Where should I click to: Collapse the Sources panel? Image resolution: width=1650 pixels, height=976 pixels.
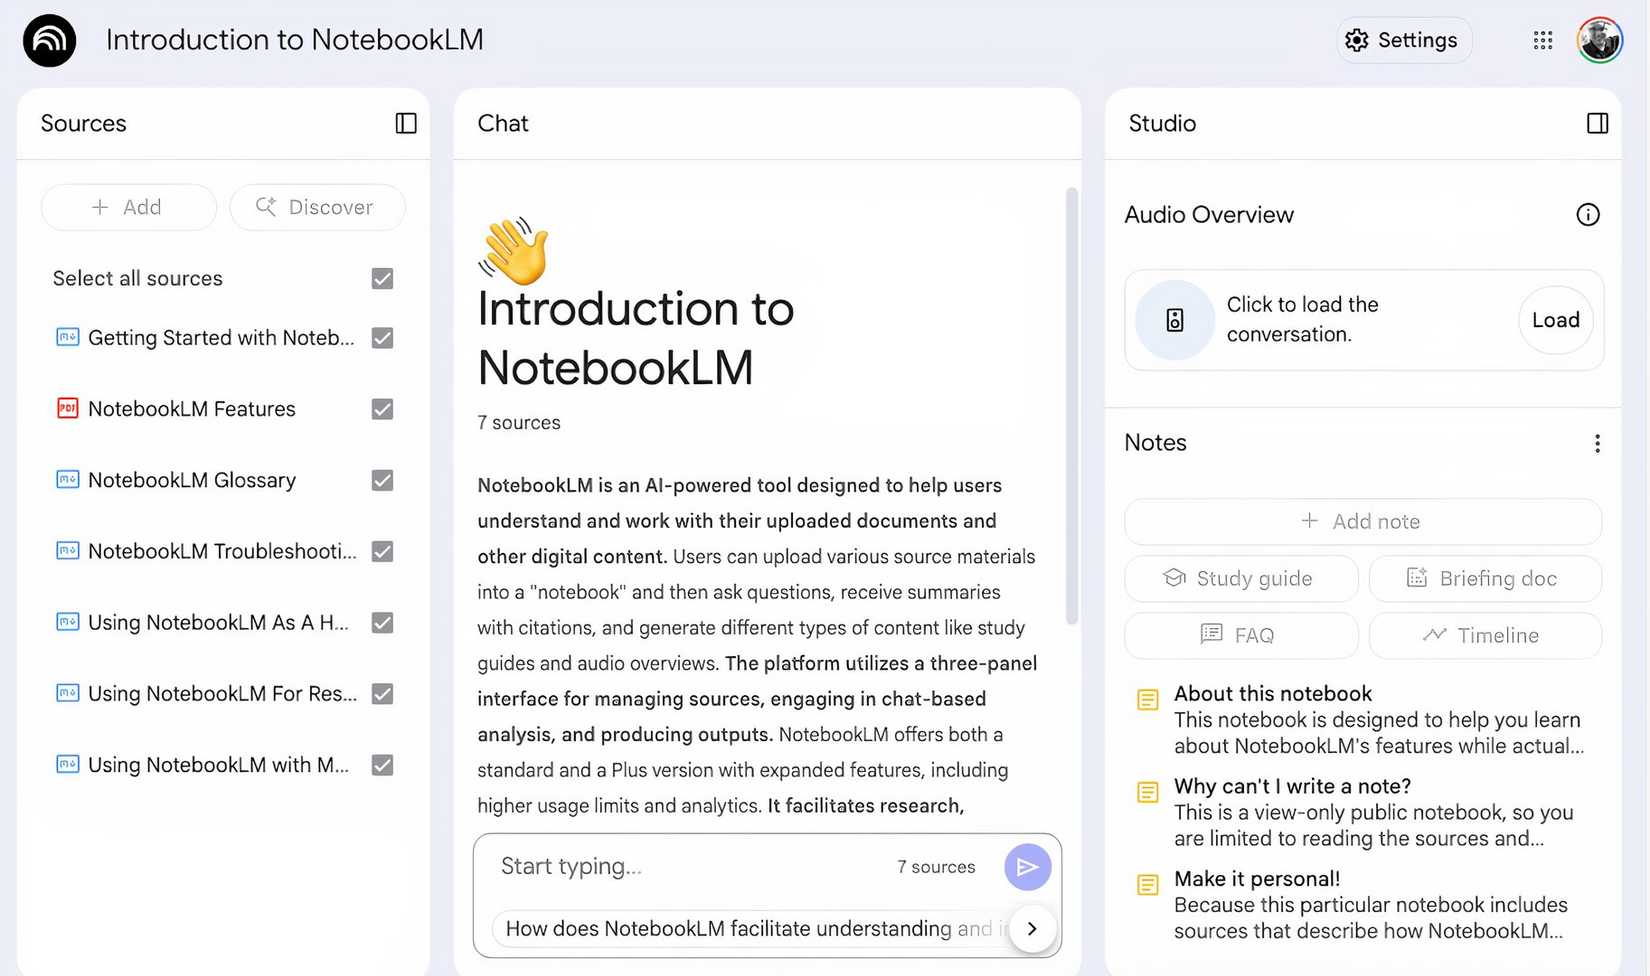(x=405, y=123)
